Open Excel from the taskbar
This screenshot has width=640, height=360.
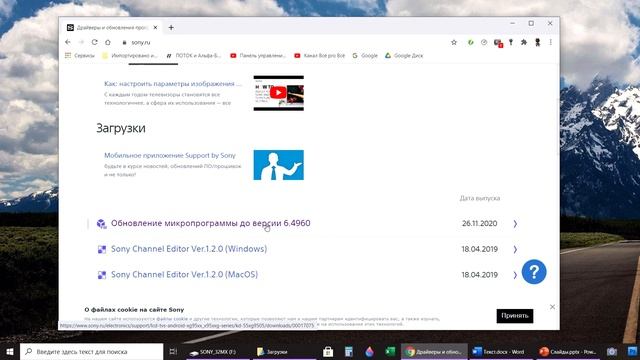tap(390, 352)
